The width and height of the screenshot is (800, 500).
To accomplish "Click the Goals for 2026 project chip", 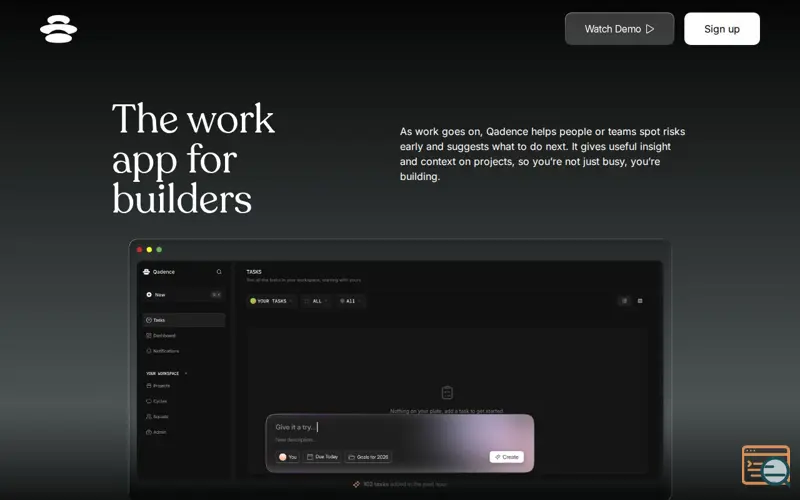I will 368,457.
